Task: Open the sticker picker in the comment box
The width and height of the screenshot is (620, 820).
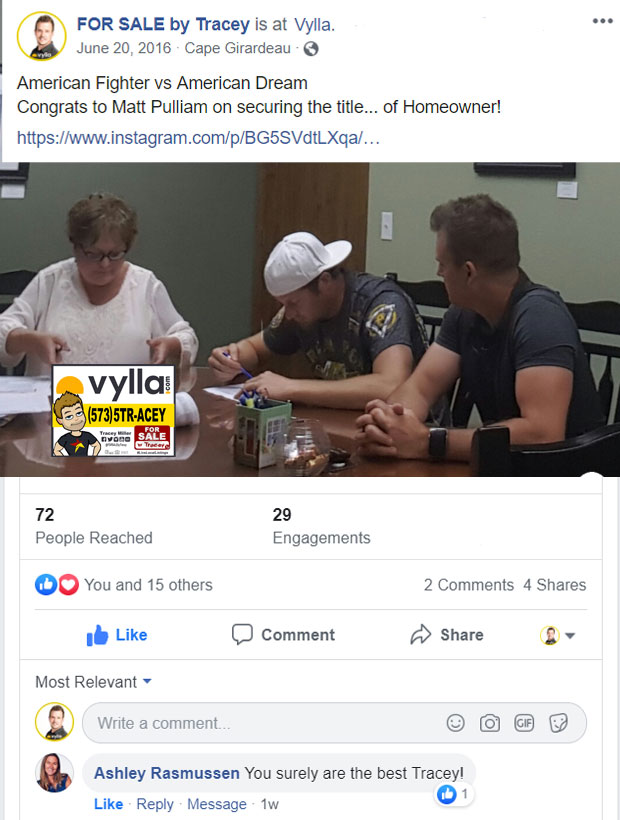Action: click(558, 723)
